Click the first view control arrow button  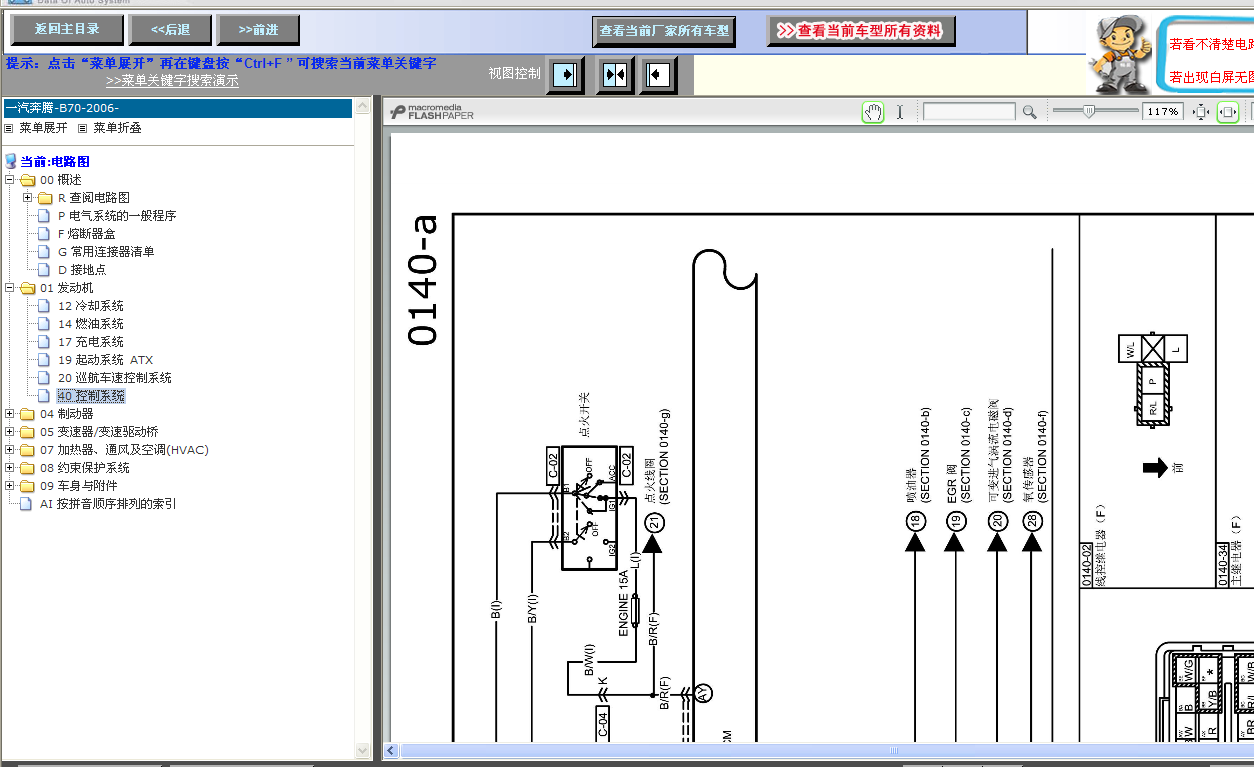tap(566, 75)
